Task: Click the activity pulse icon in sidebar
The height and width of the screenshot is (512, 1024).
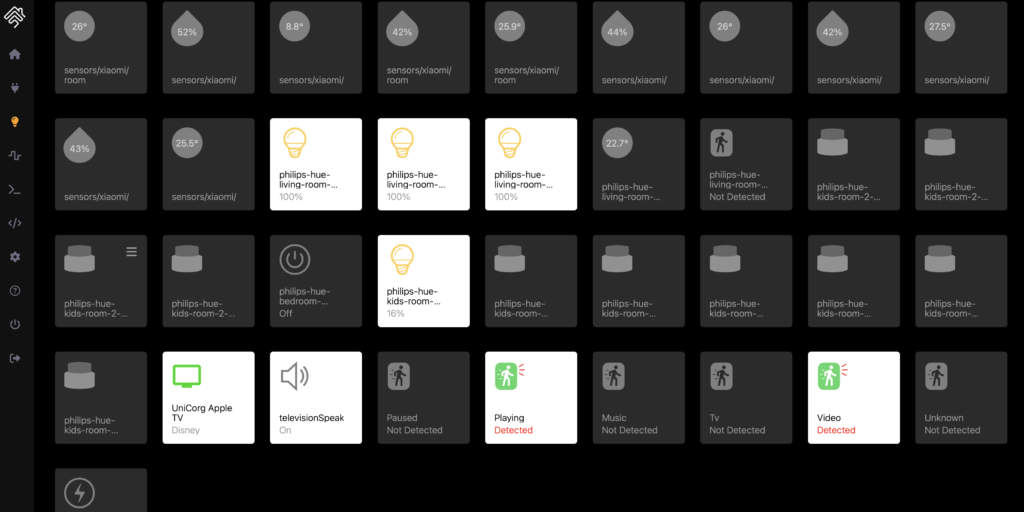Action: [x=15, y=156]
